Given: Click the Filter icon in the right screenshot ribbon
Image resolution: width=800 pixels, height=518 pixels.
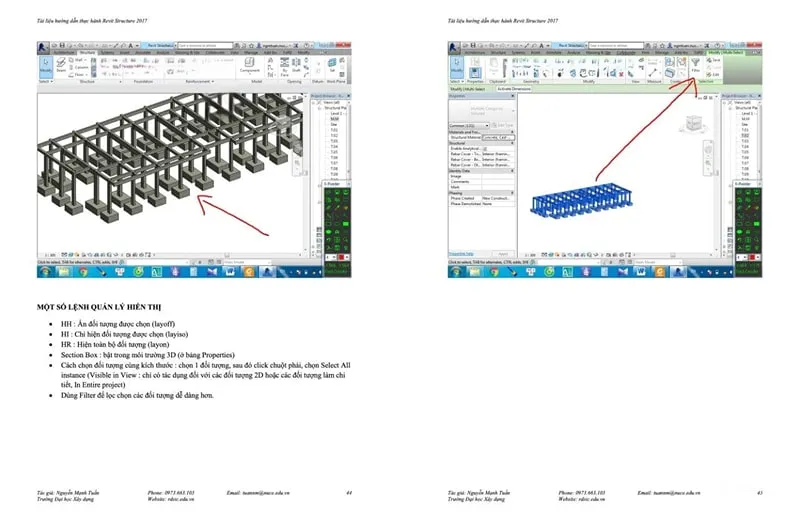Looking at the screenshot, I should coord(695,64).
